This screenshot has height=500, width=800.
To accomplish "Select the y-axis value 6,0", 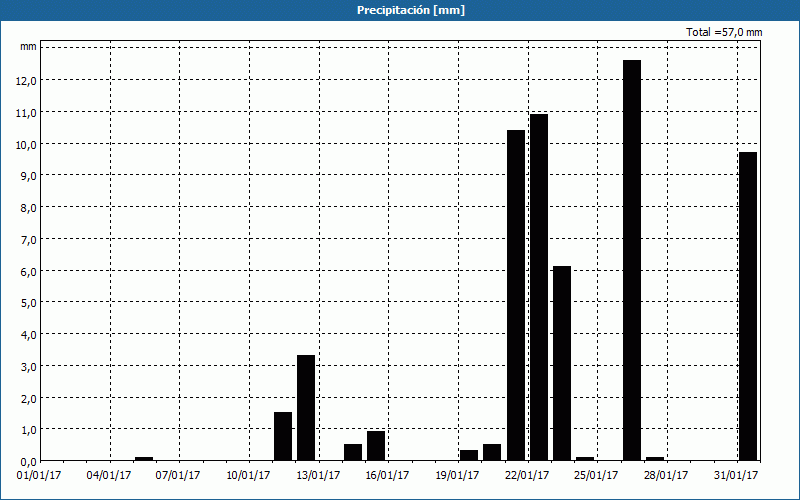I will (x=29, y=271).
